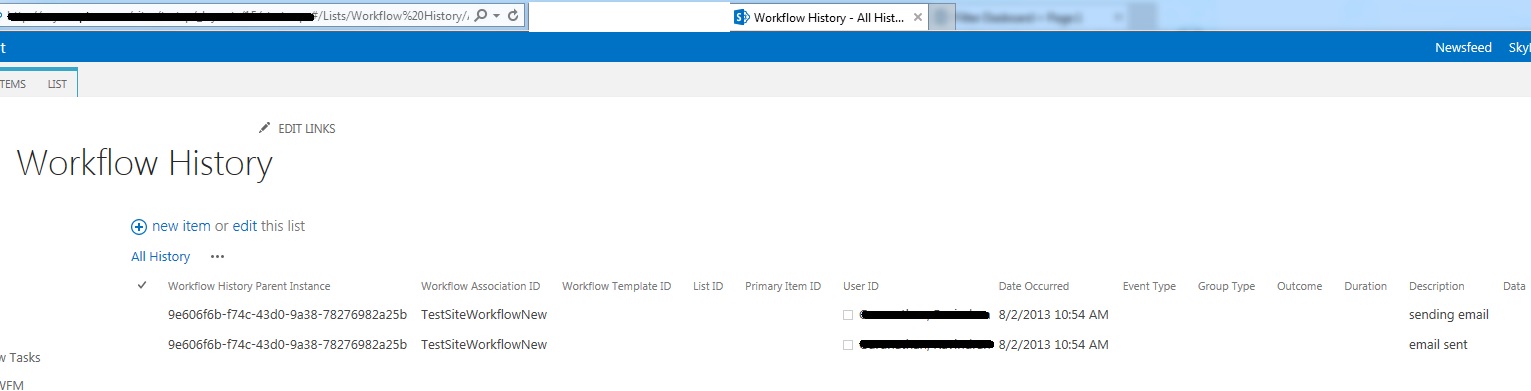Viewport: 1531px width, 391px height.
Task: Sort by Date Occurred column
Action: (x=1034, y=287)
